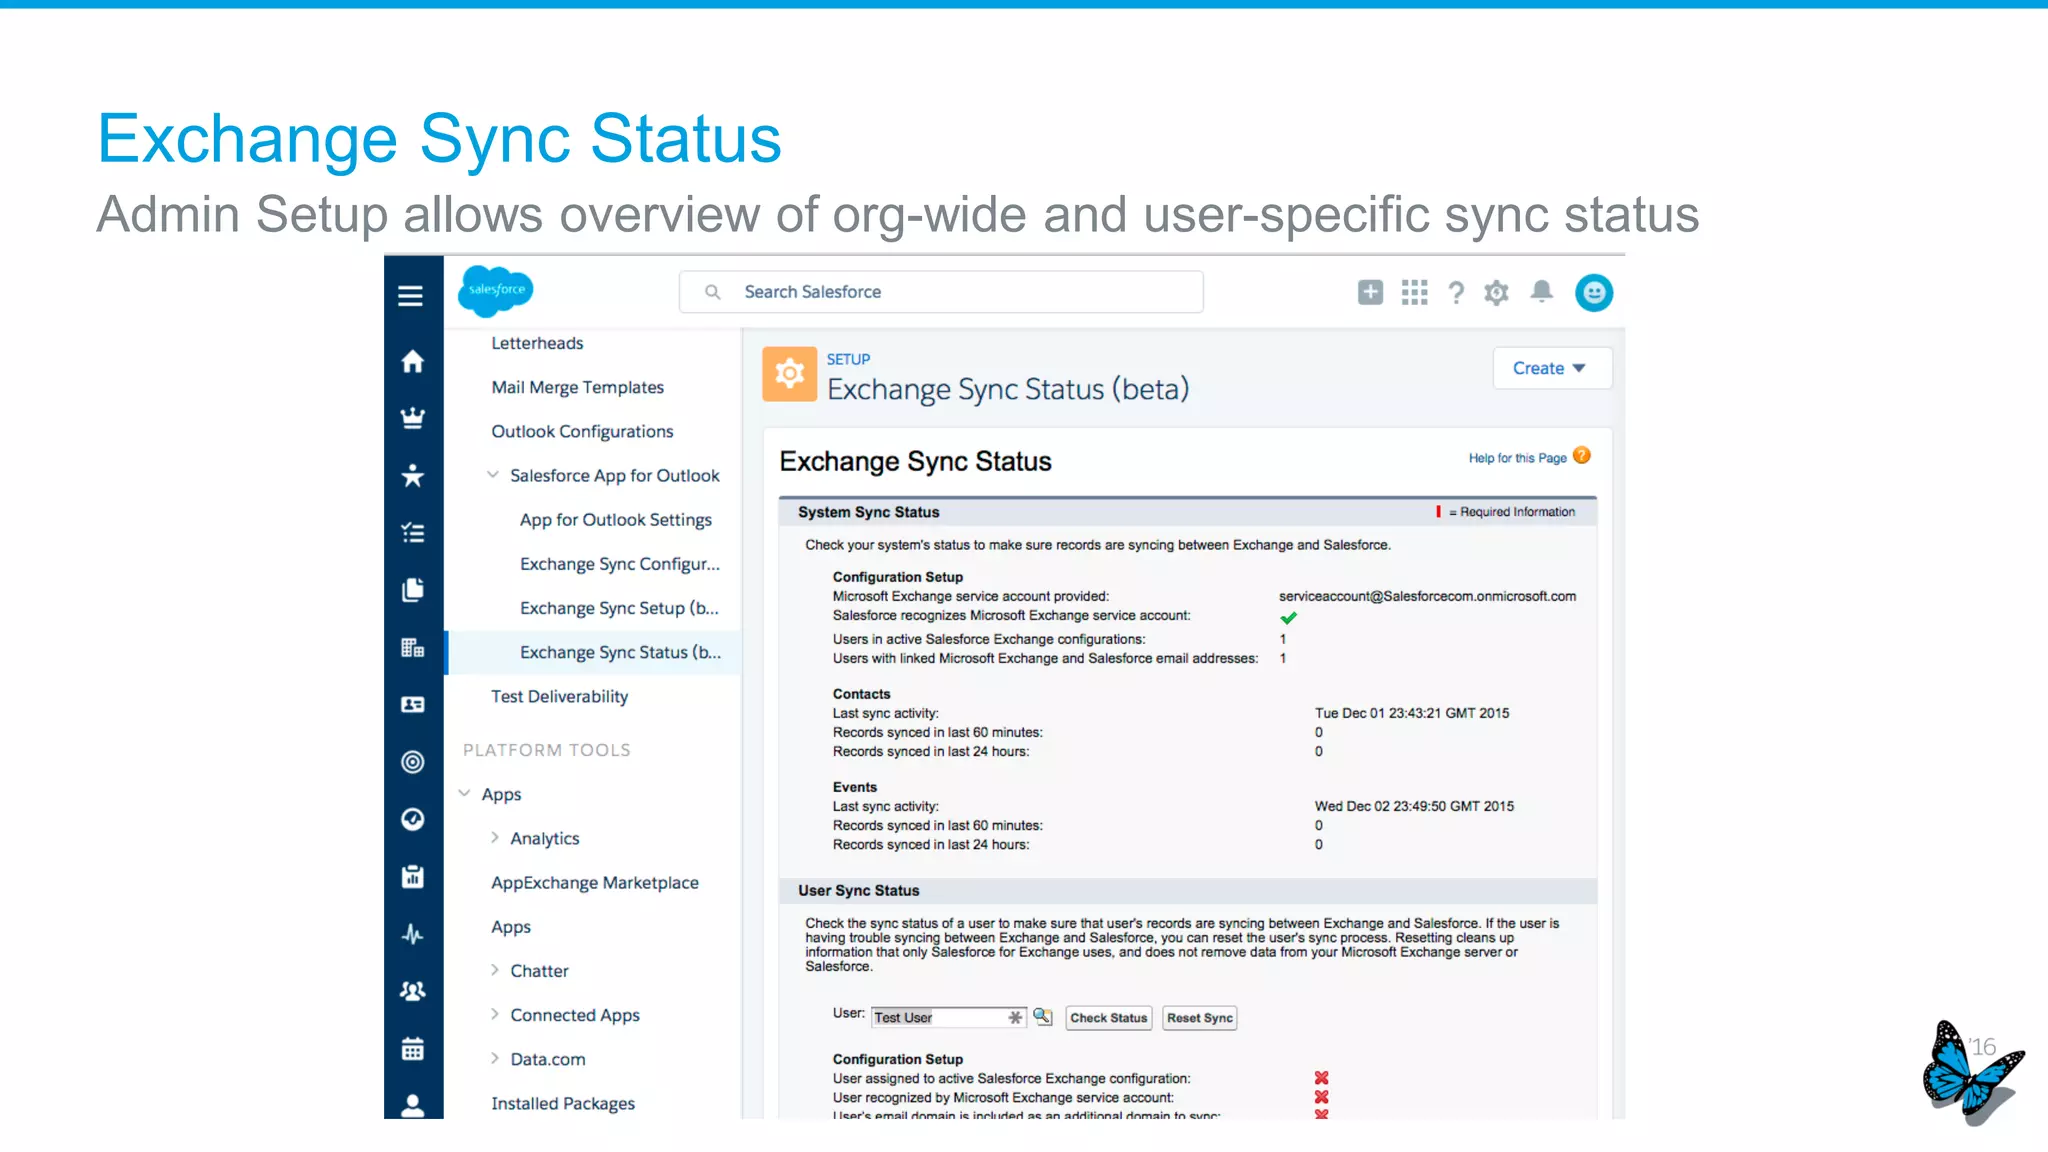Open App for Outlook Settings

pyautogui.click(x=616, y=520)
